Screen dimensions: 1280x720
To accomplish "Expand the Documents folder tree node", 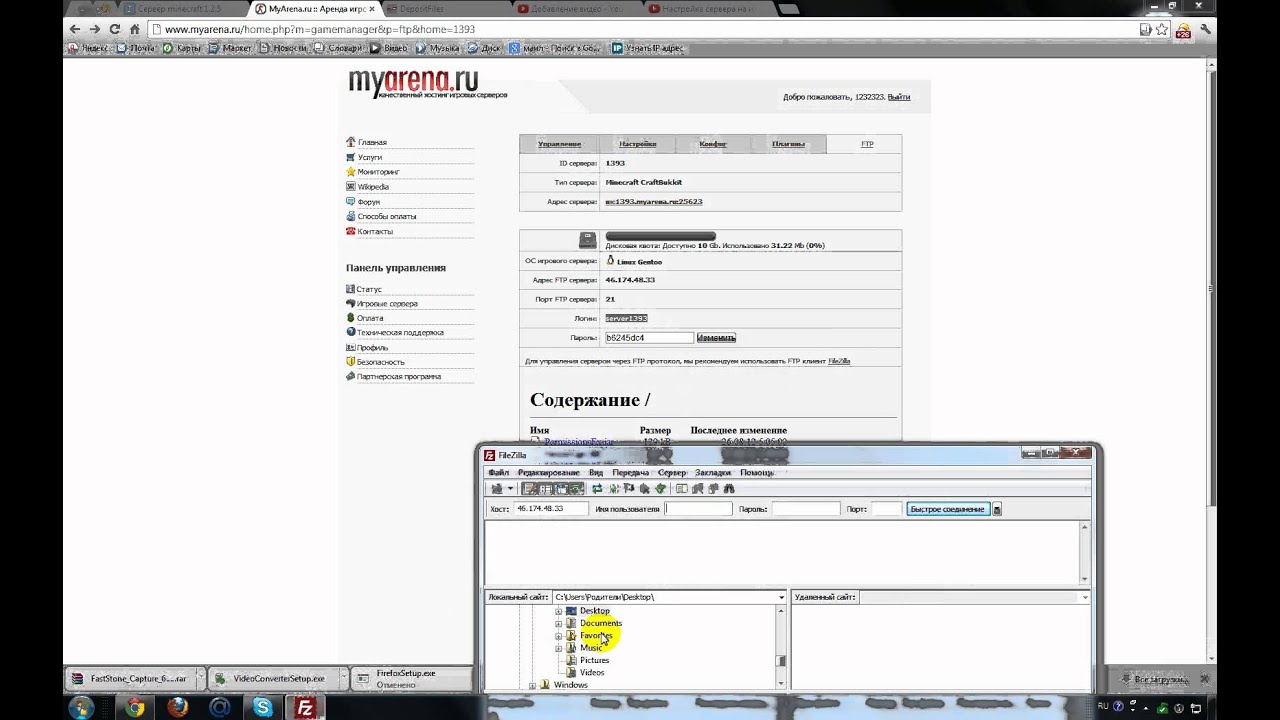I will (558, 623).
